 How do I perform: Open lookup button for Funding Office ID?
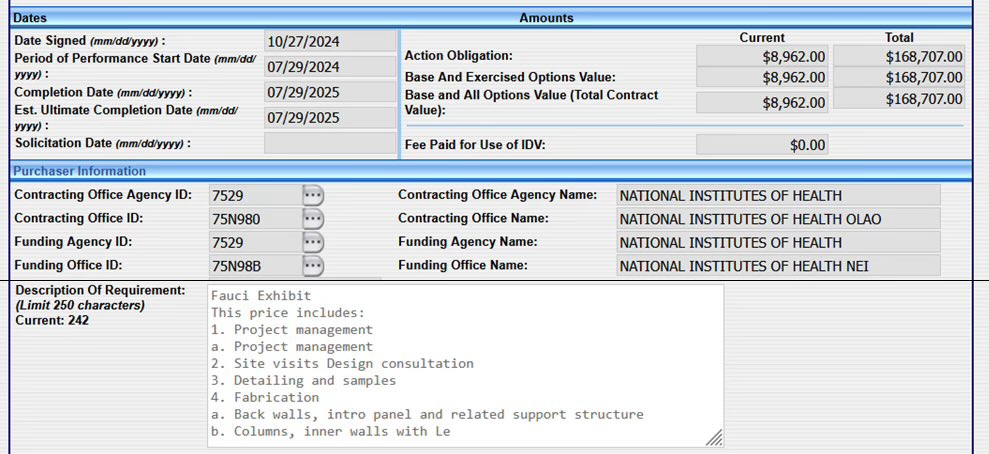[x=313, y=265]
